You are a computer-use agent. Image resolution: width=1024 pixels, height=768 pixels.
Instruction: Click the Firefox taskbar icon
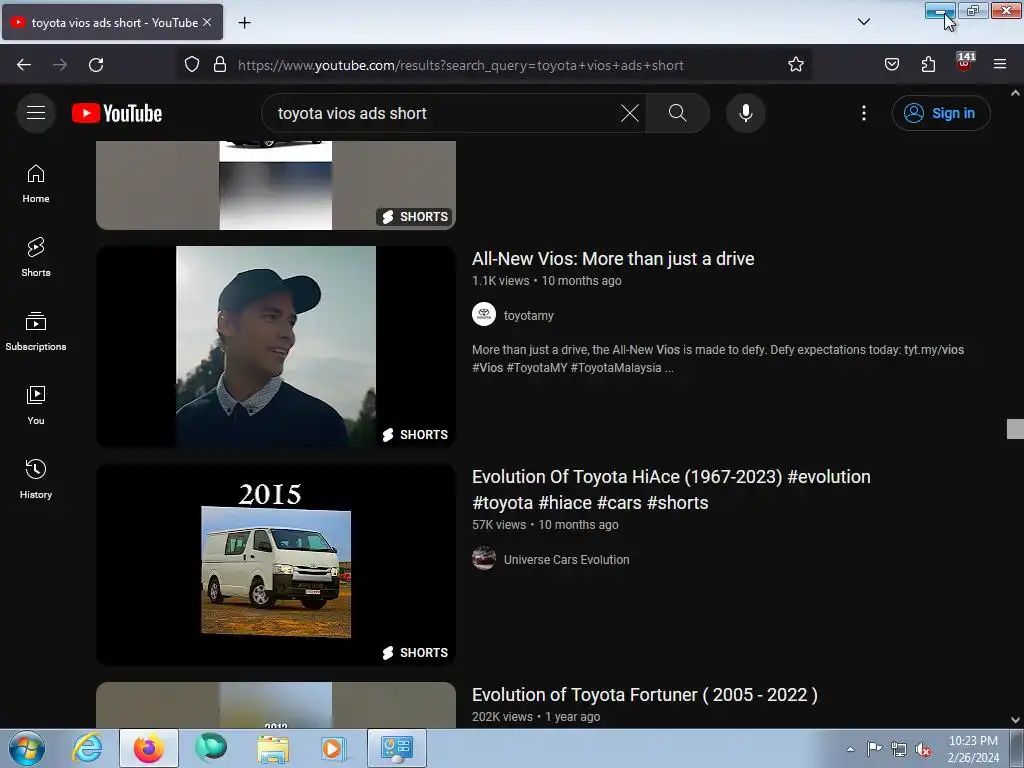point(149,748)
